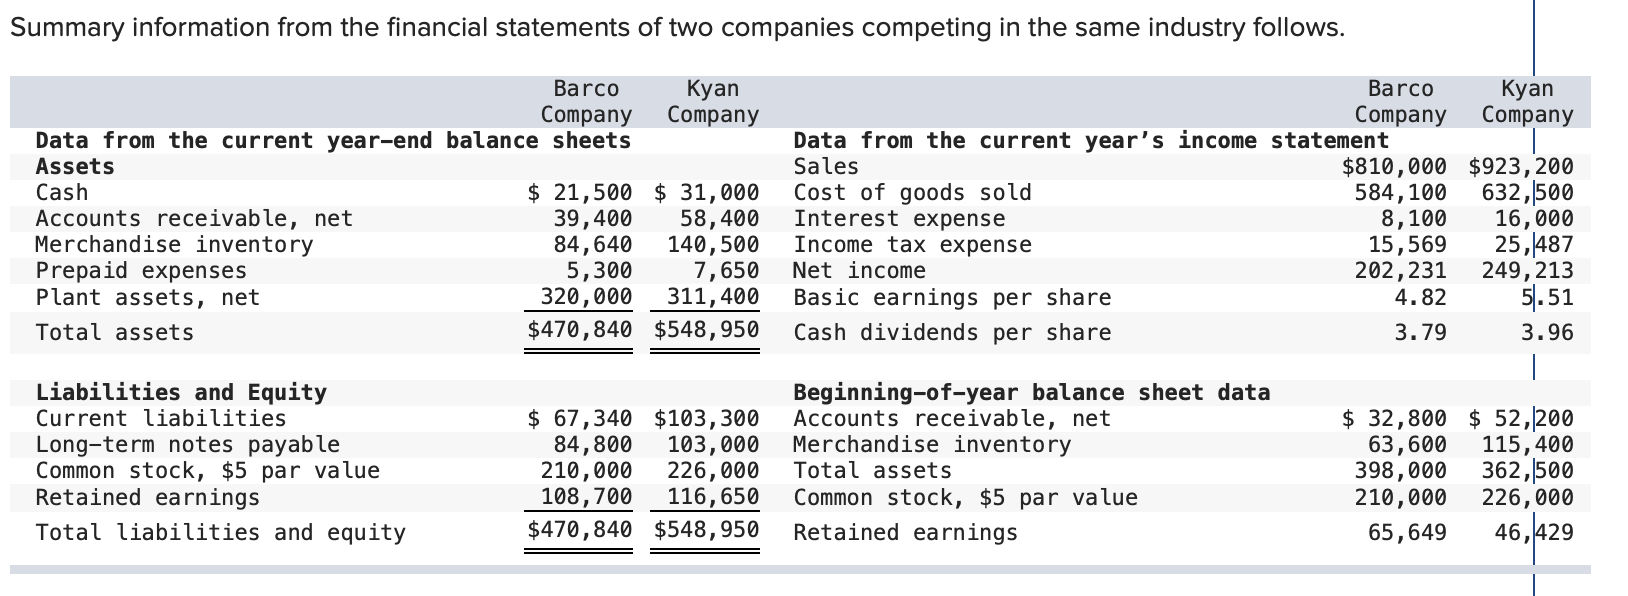This screenshot has height=596, width=1628.
Task: Select Kyan current liabilities $103,300
Action: coord(707,418)
